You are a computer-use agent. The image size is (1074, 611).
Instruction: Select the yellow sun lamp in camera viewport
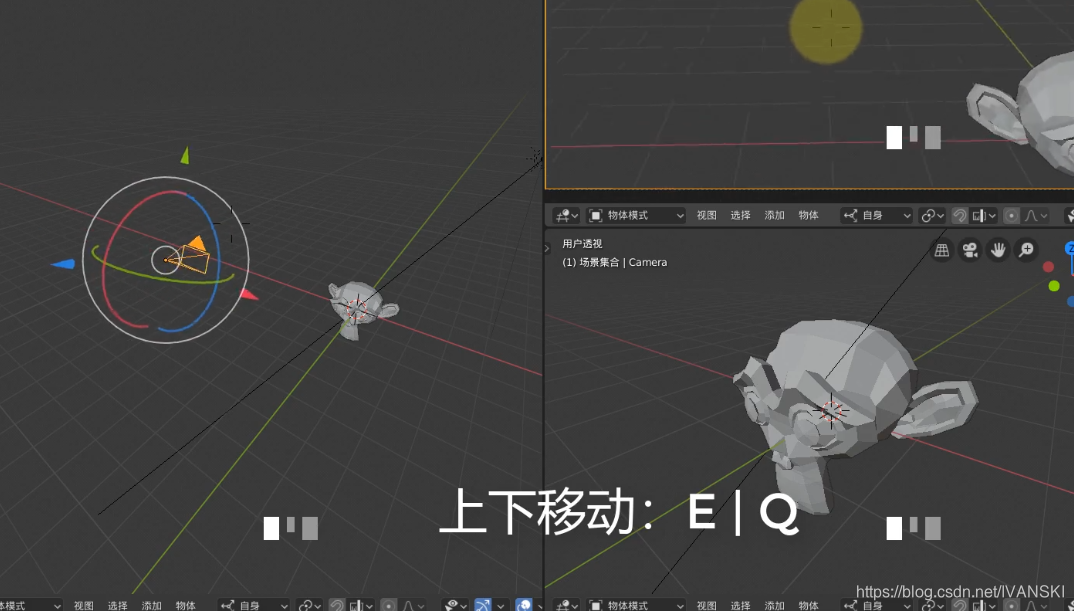826,27
